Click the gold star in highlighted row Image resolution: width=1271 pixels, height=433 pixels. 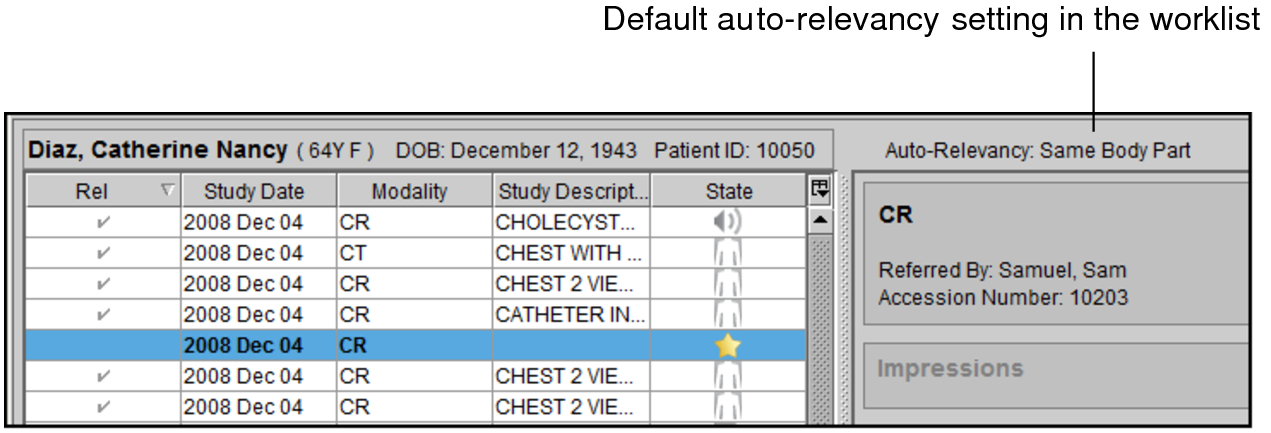tap(728, 346)
